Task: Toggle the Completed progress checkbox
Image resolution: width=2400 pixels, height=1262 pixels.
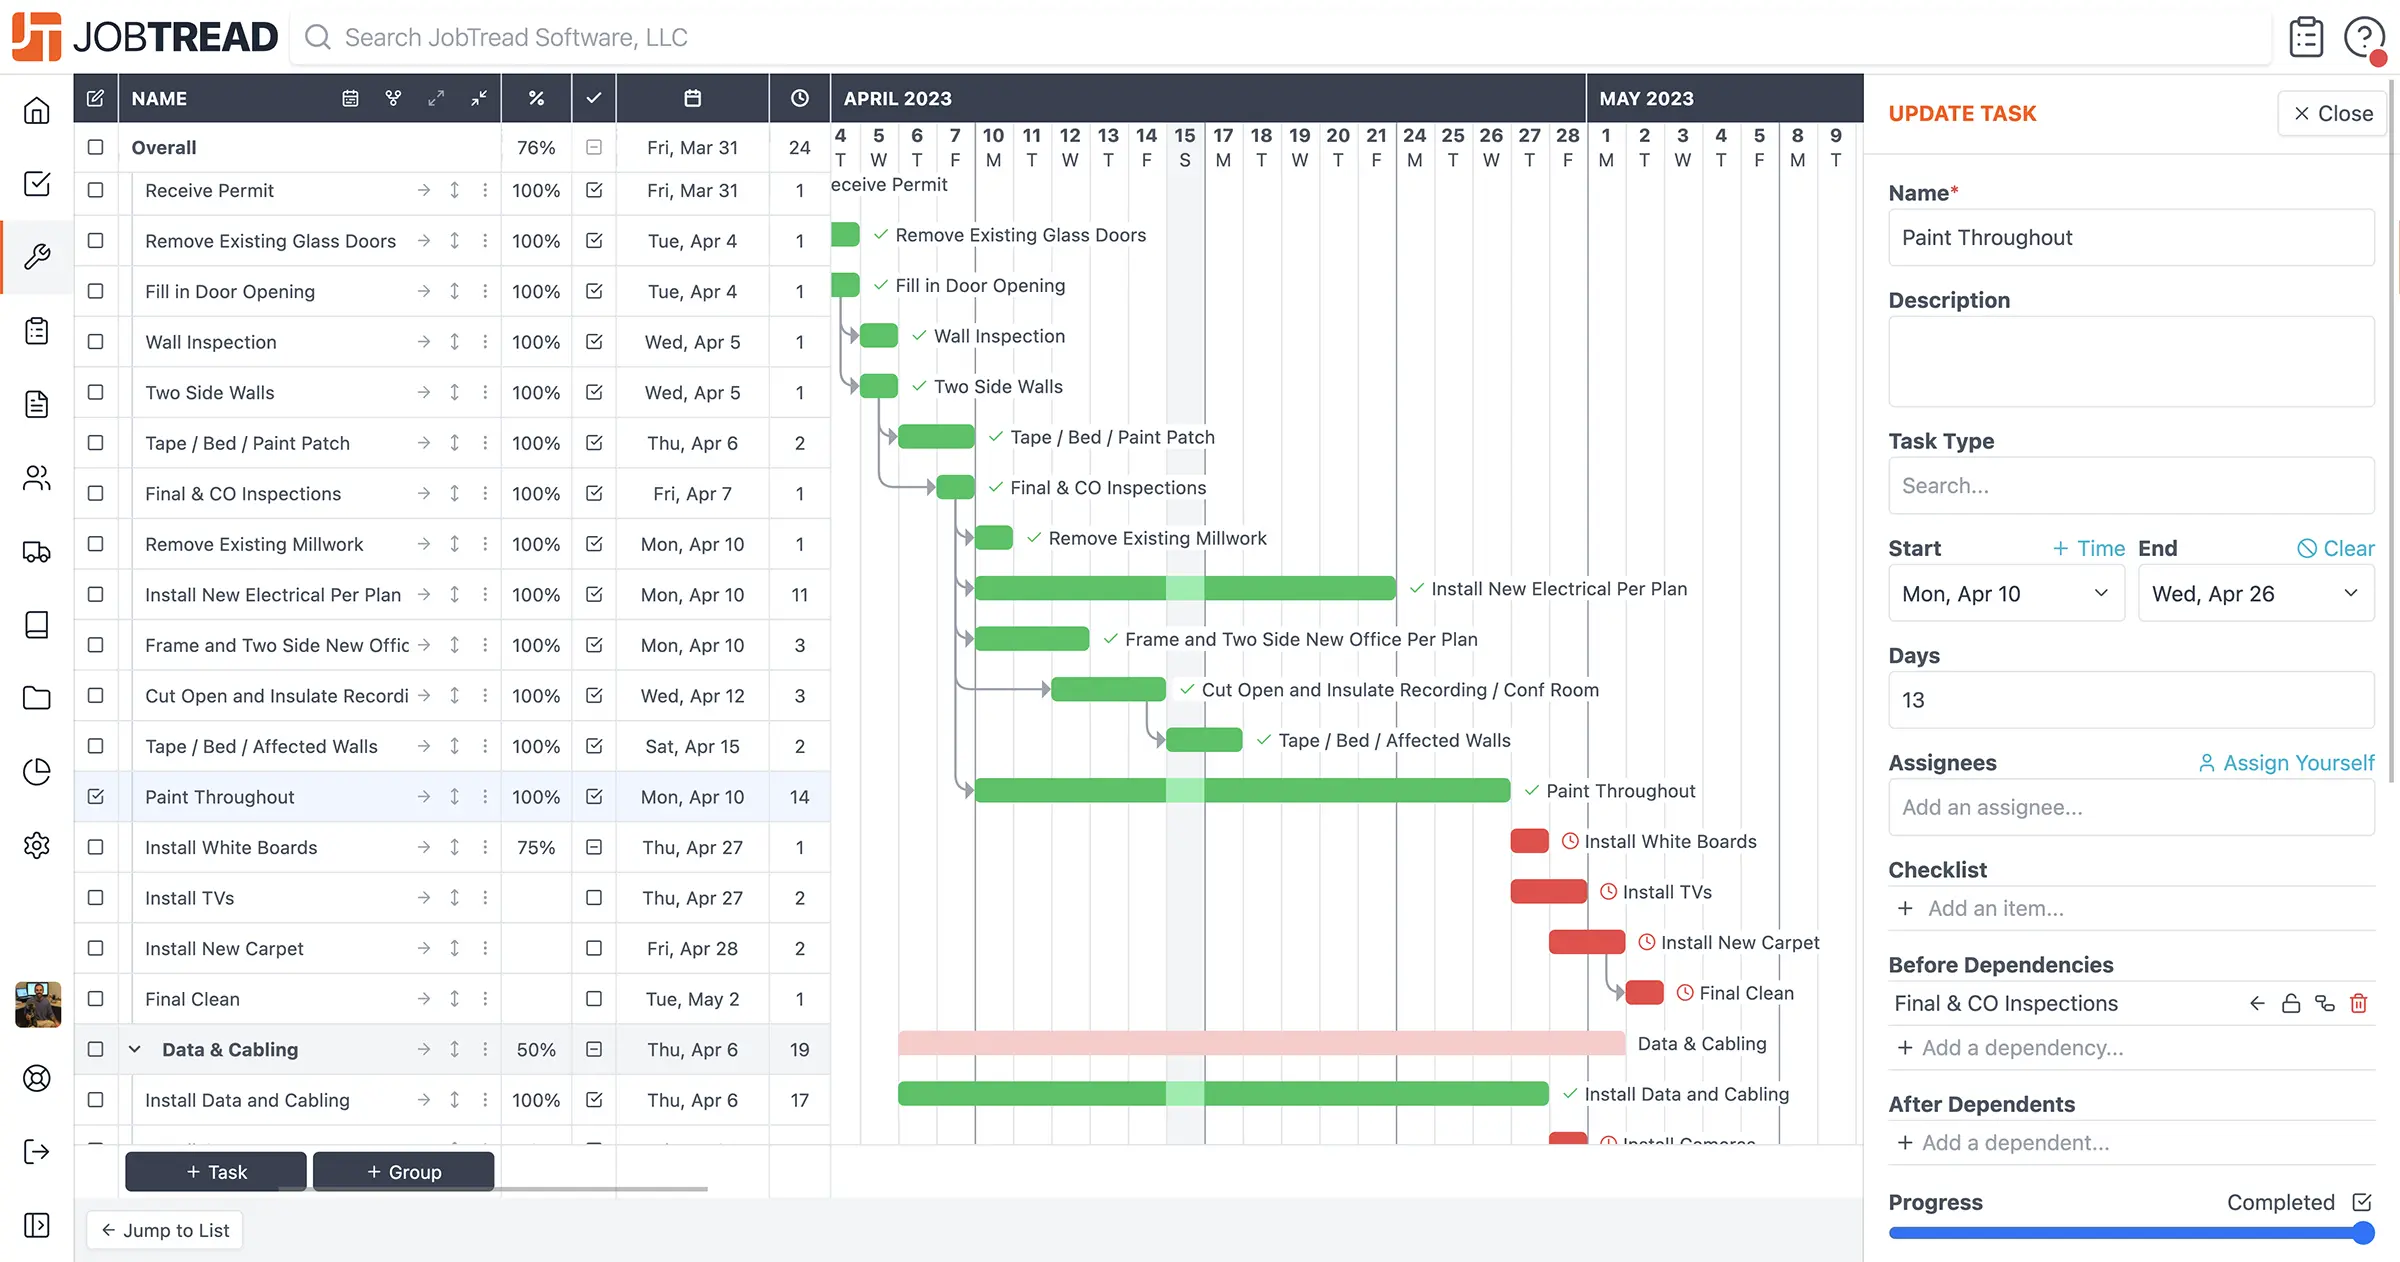Action: (x=2362, y=1202)
